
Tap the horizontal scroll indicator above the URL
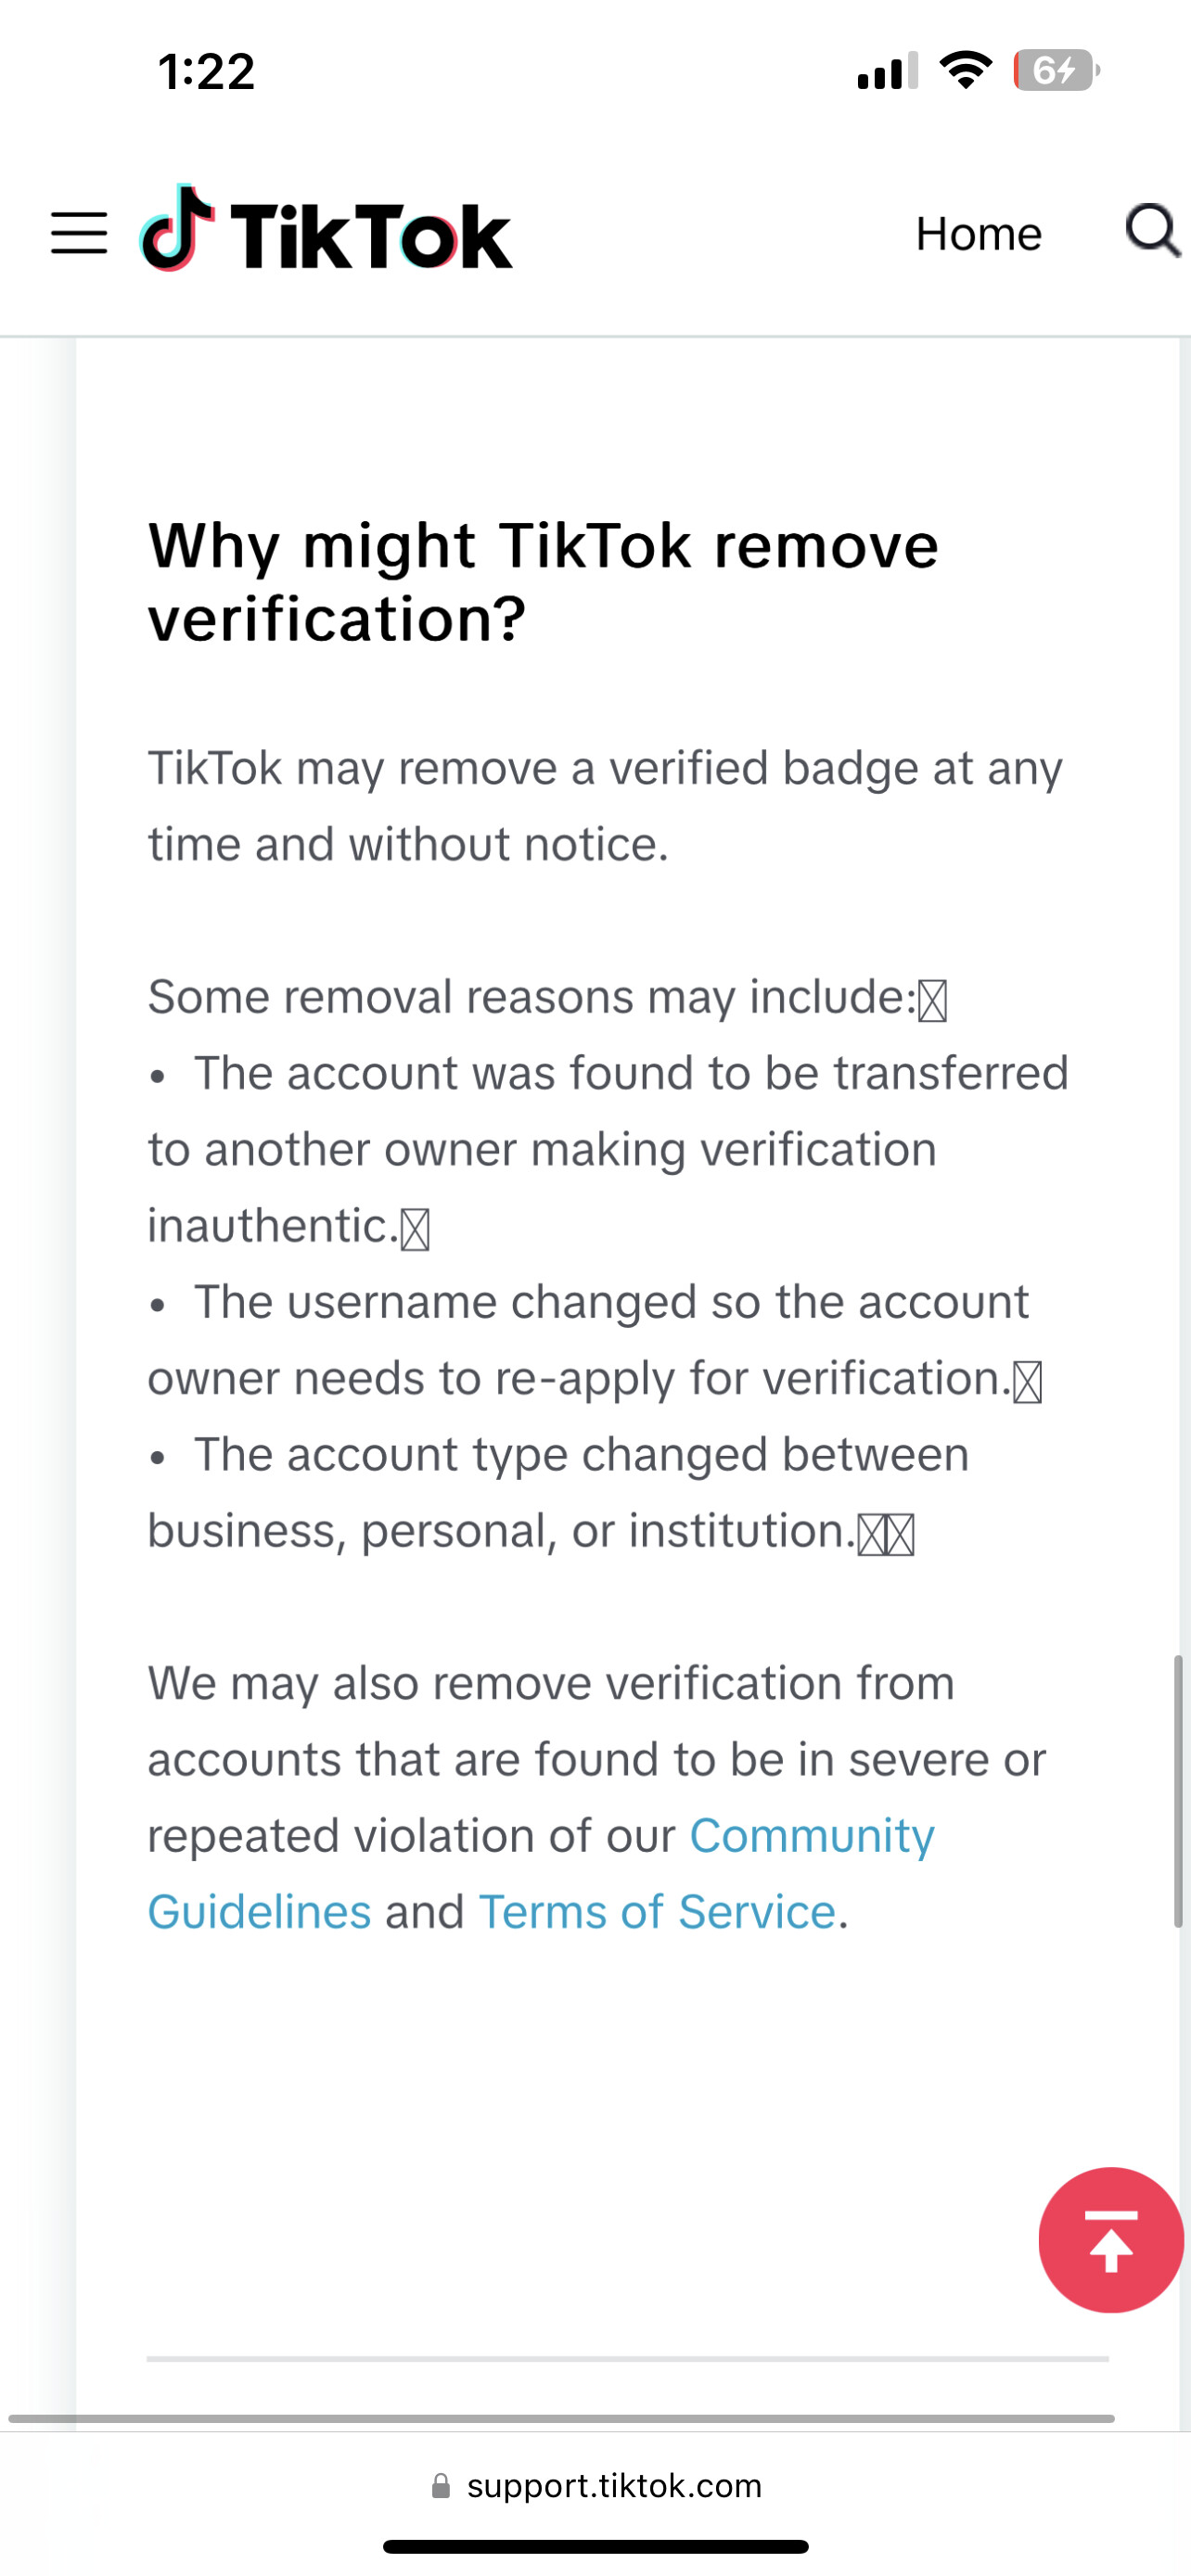[561, 2418]
